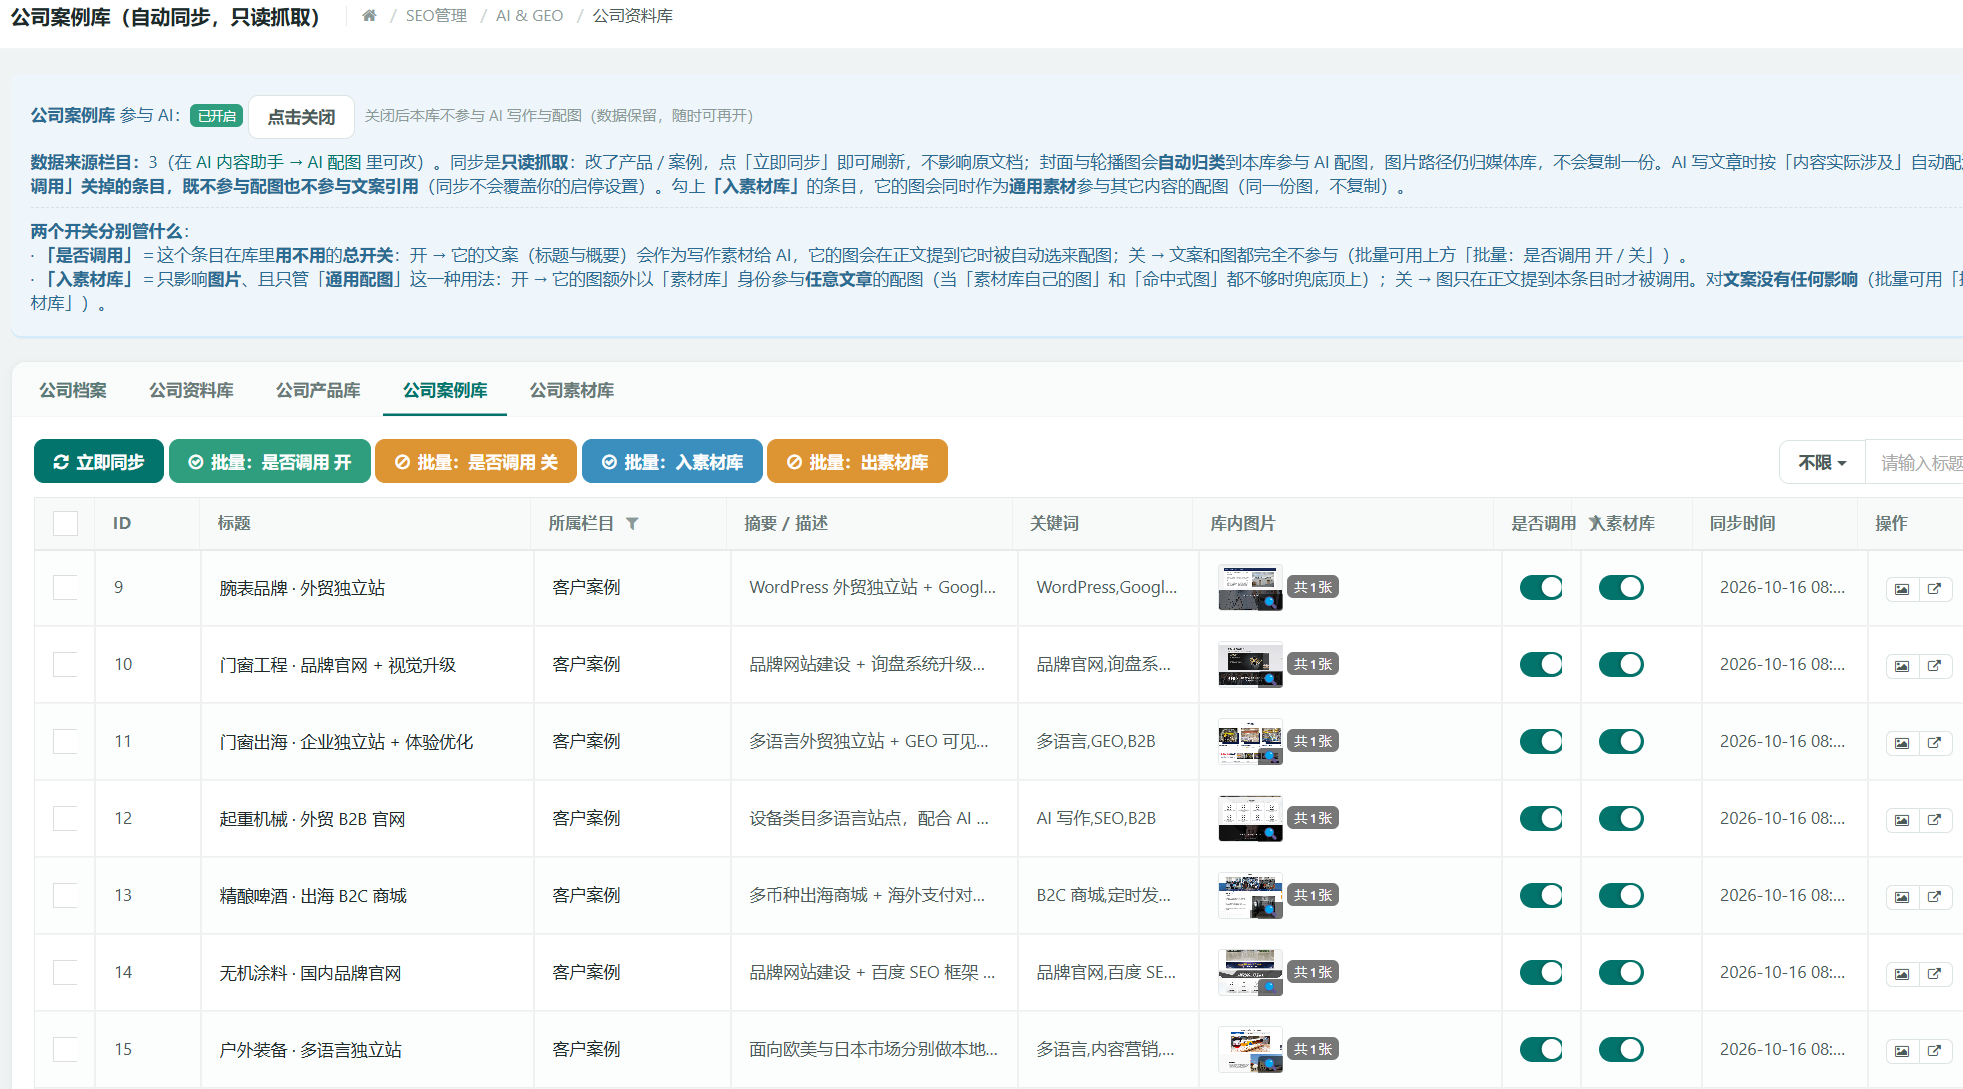Click the home icon in breadcrumb

(x=369, y=16)
